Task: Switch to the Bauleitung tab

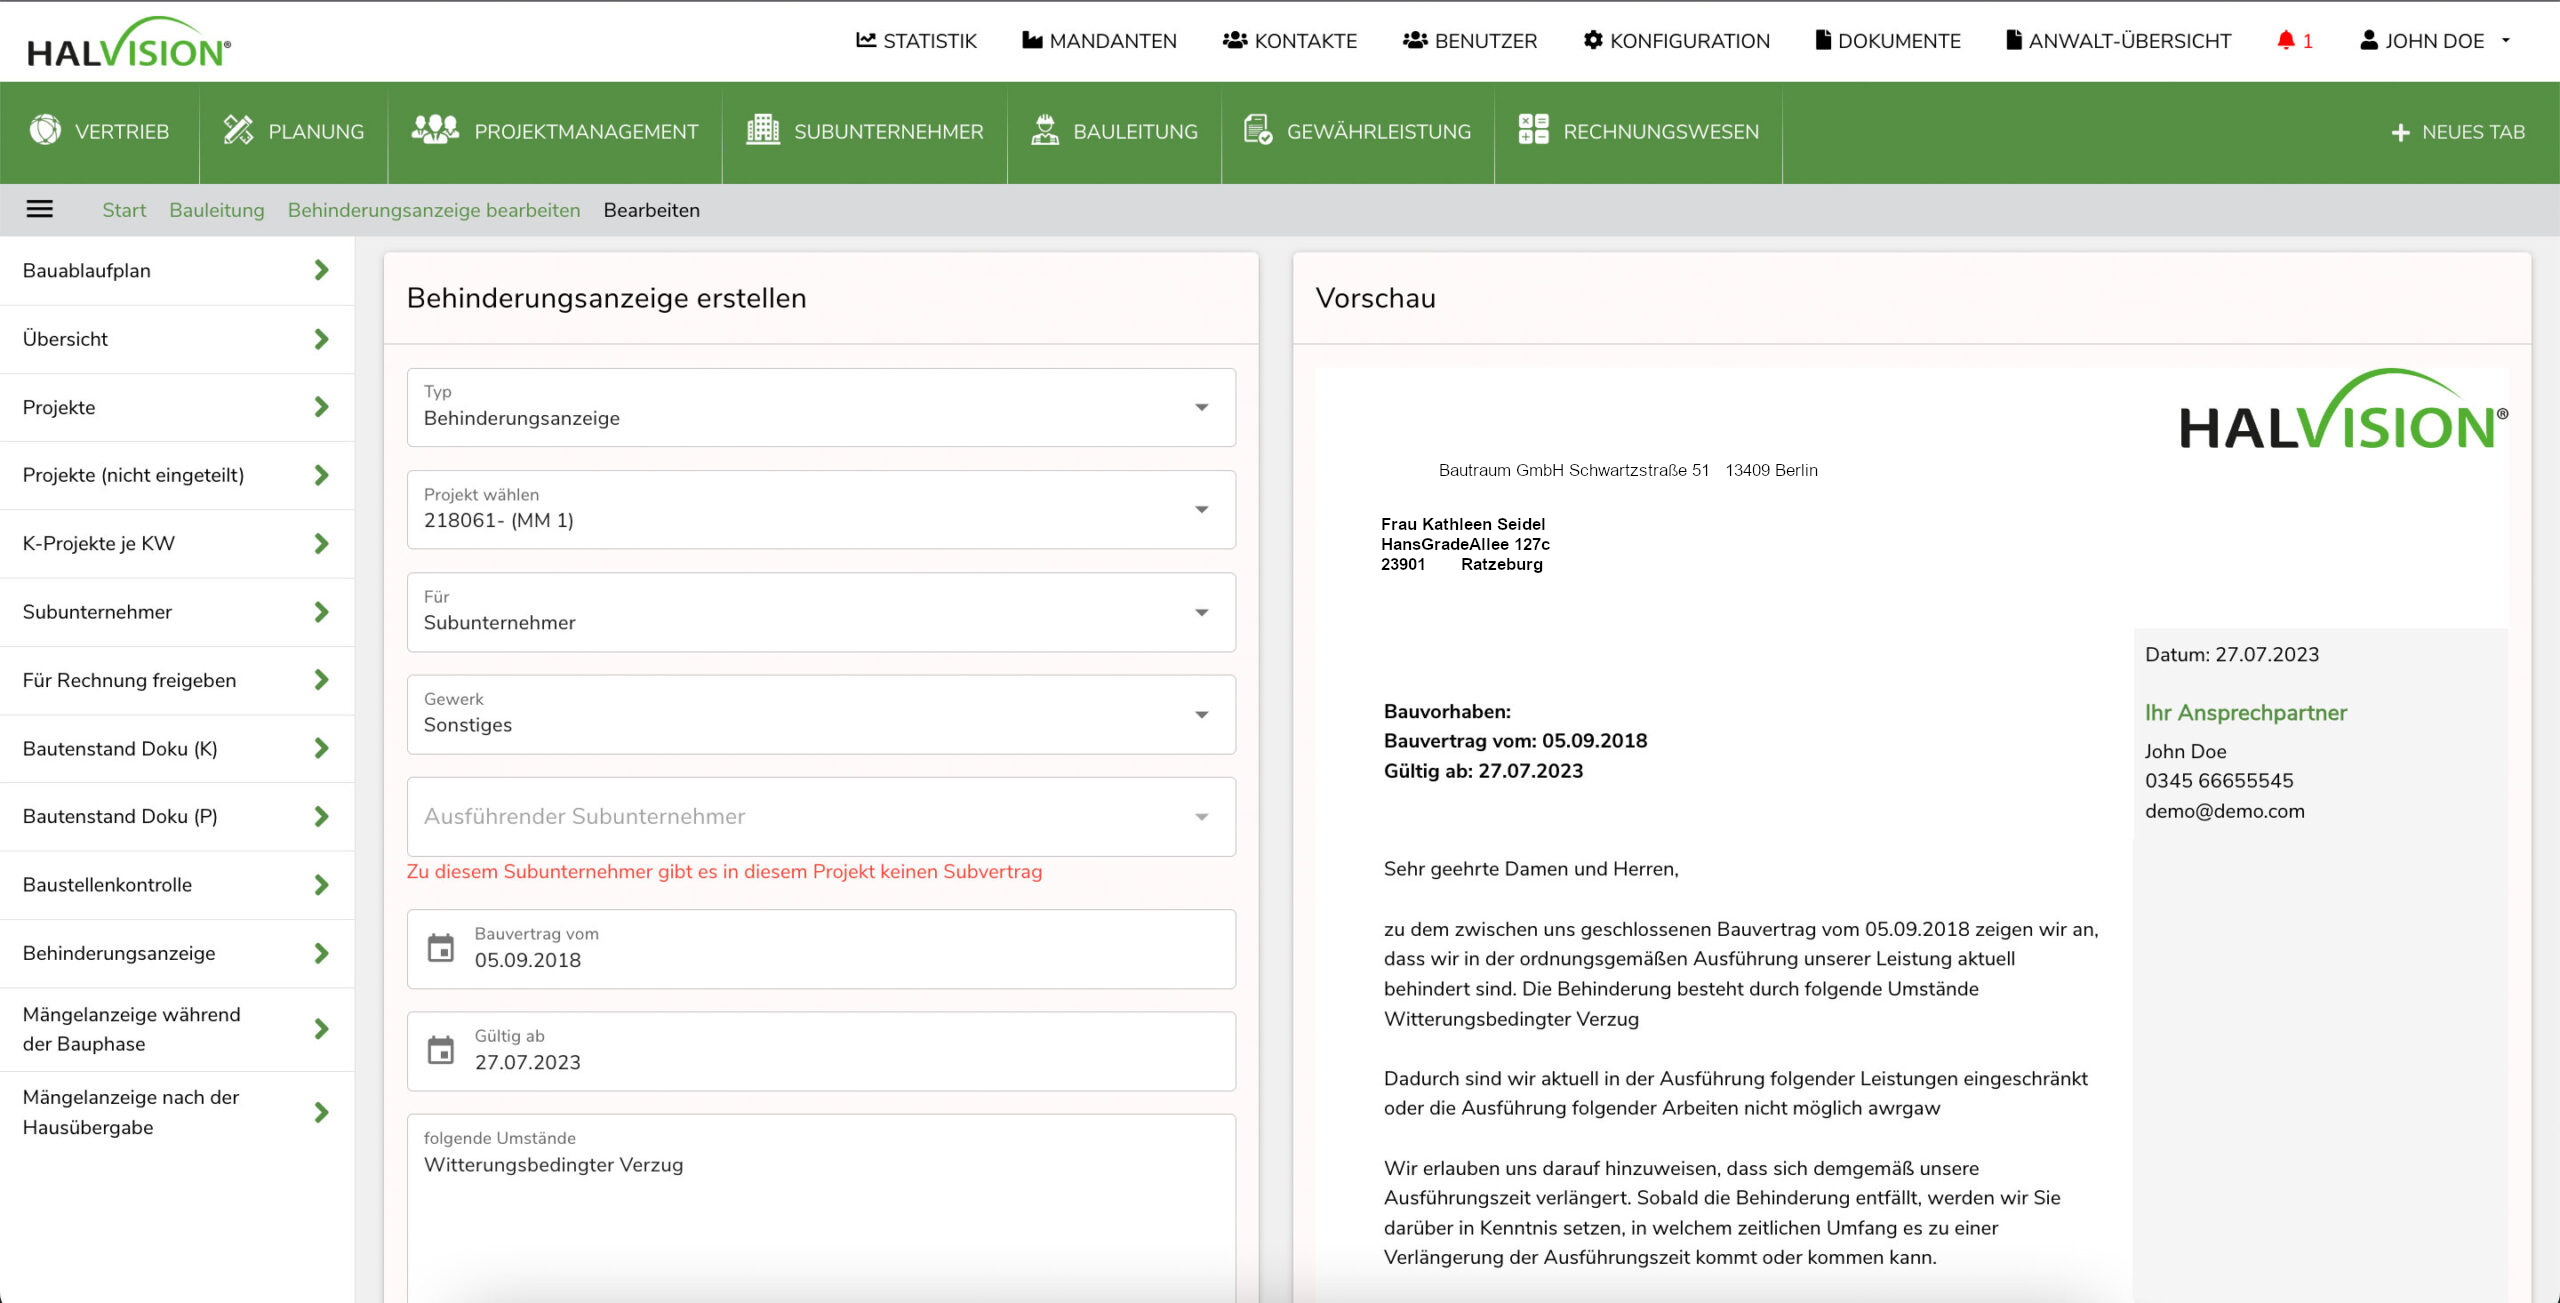Action: click(1114, 132)
